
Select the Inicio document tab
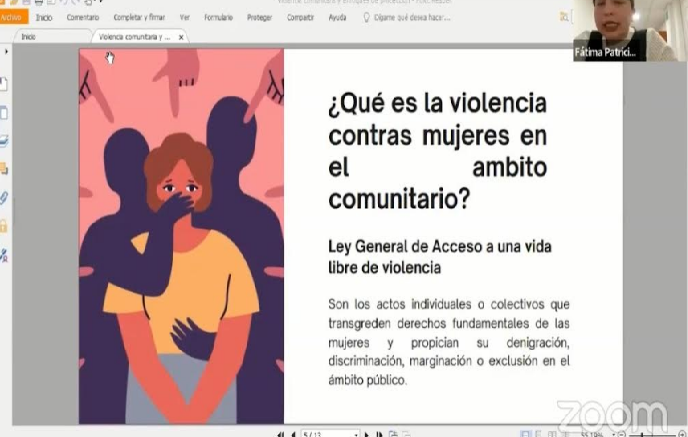pos(28,35)
